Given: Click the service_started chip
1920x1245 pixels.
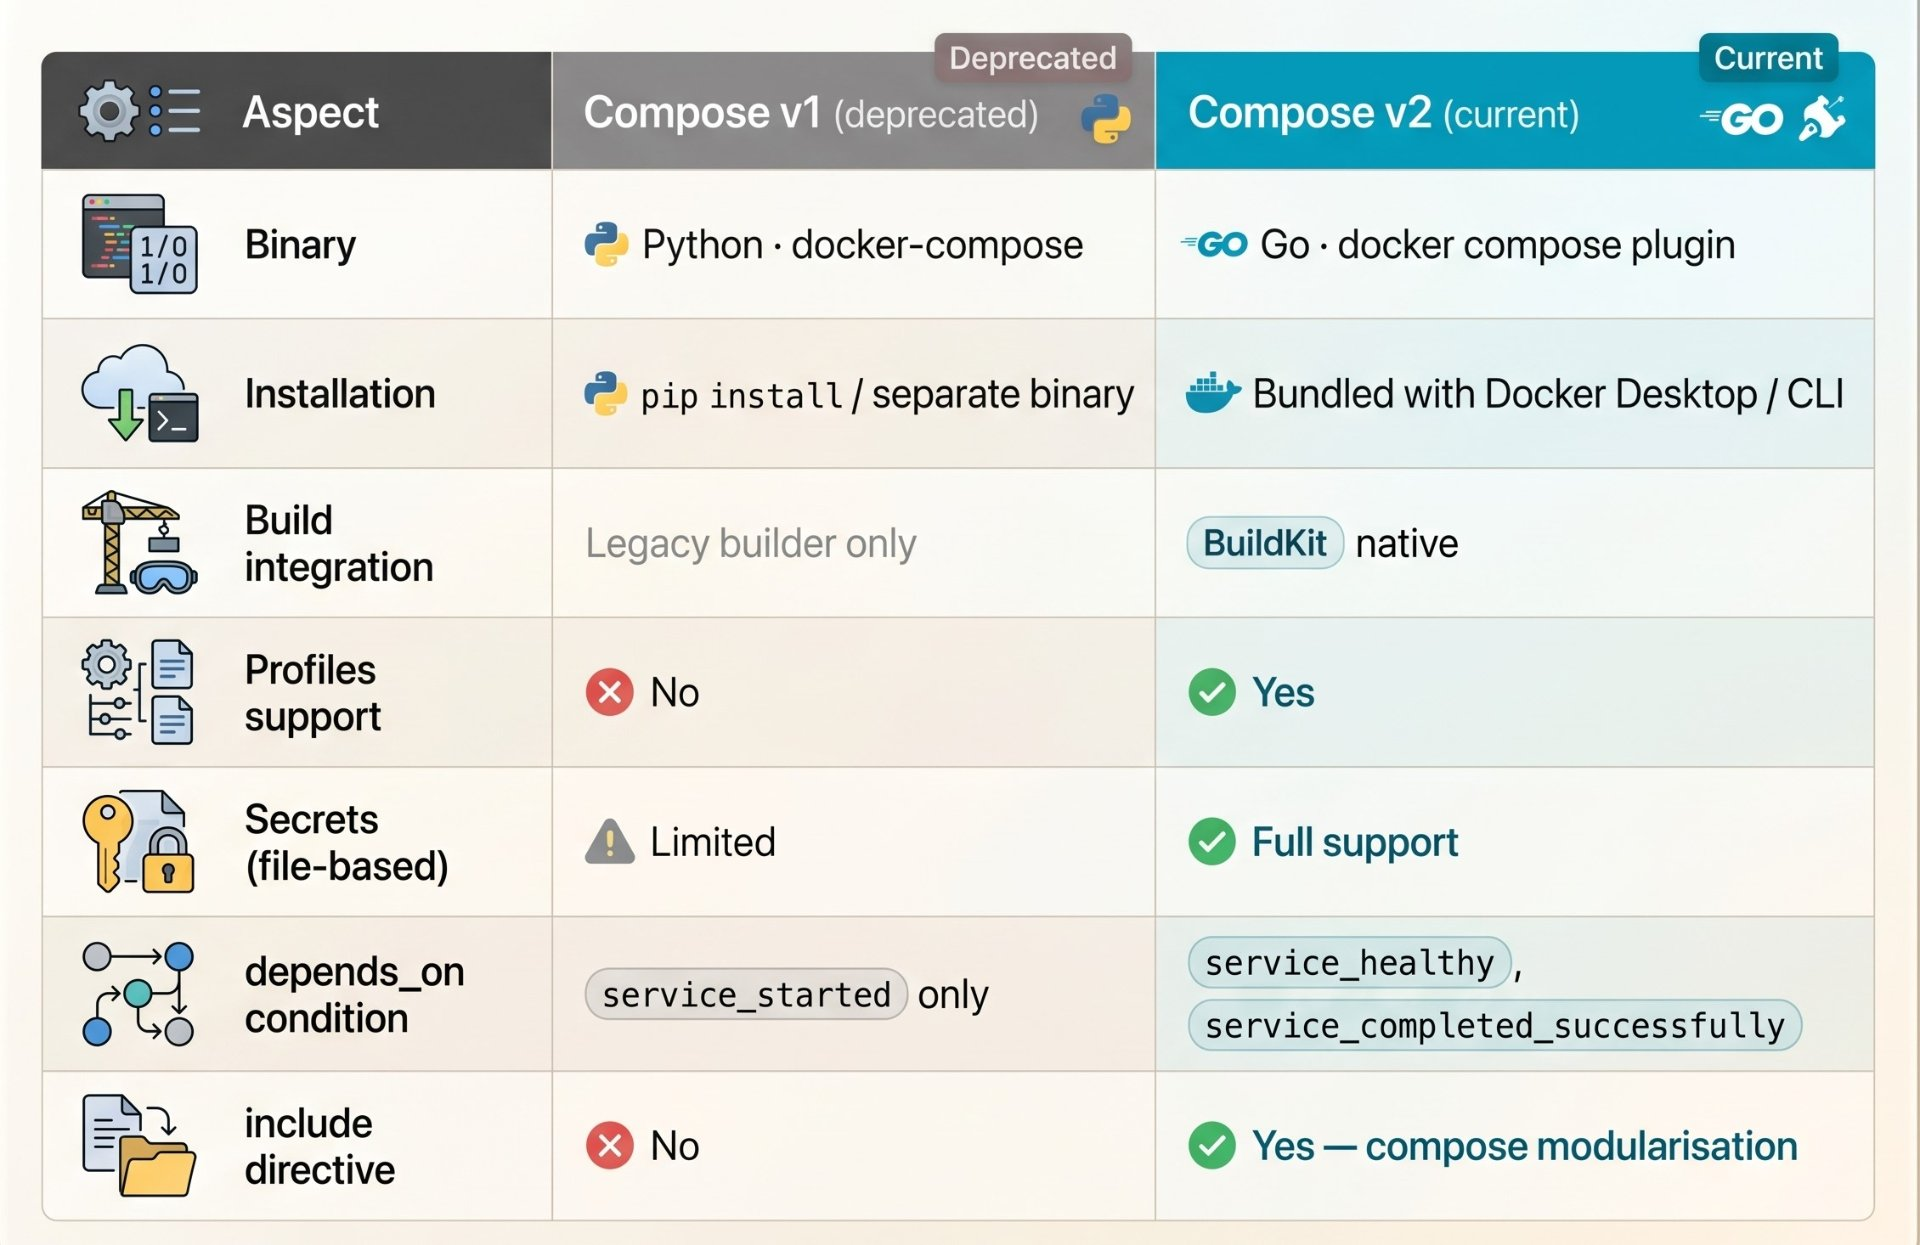Looking at the screenshot, I should (746, 994).
